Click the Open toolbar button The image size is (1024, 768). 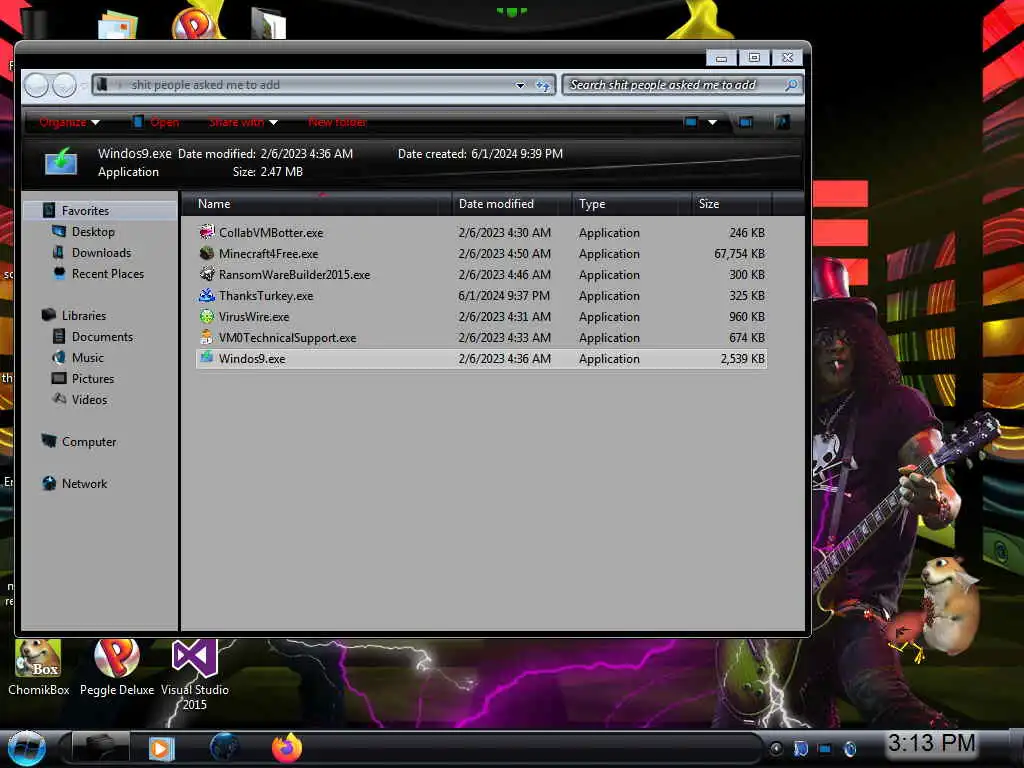point(156,122)
